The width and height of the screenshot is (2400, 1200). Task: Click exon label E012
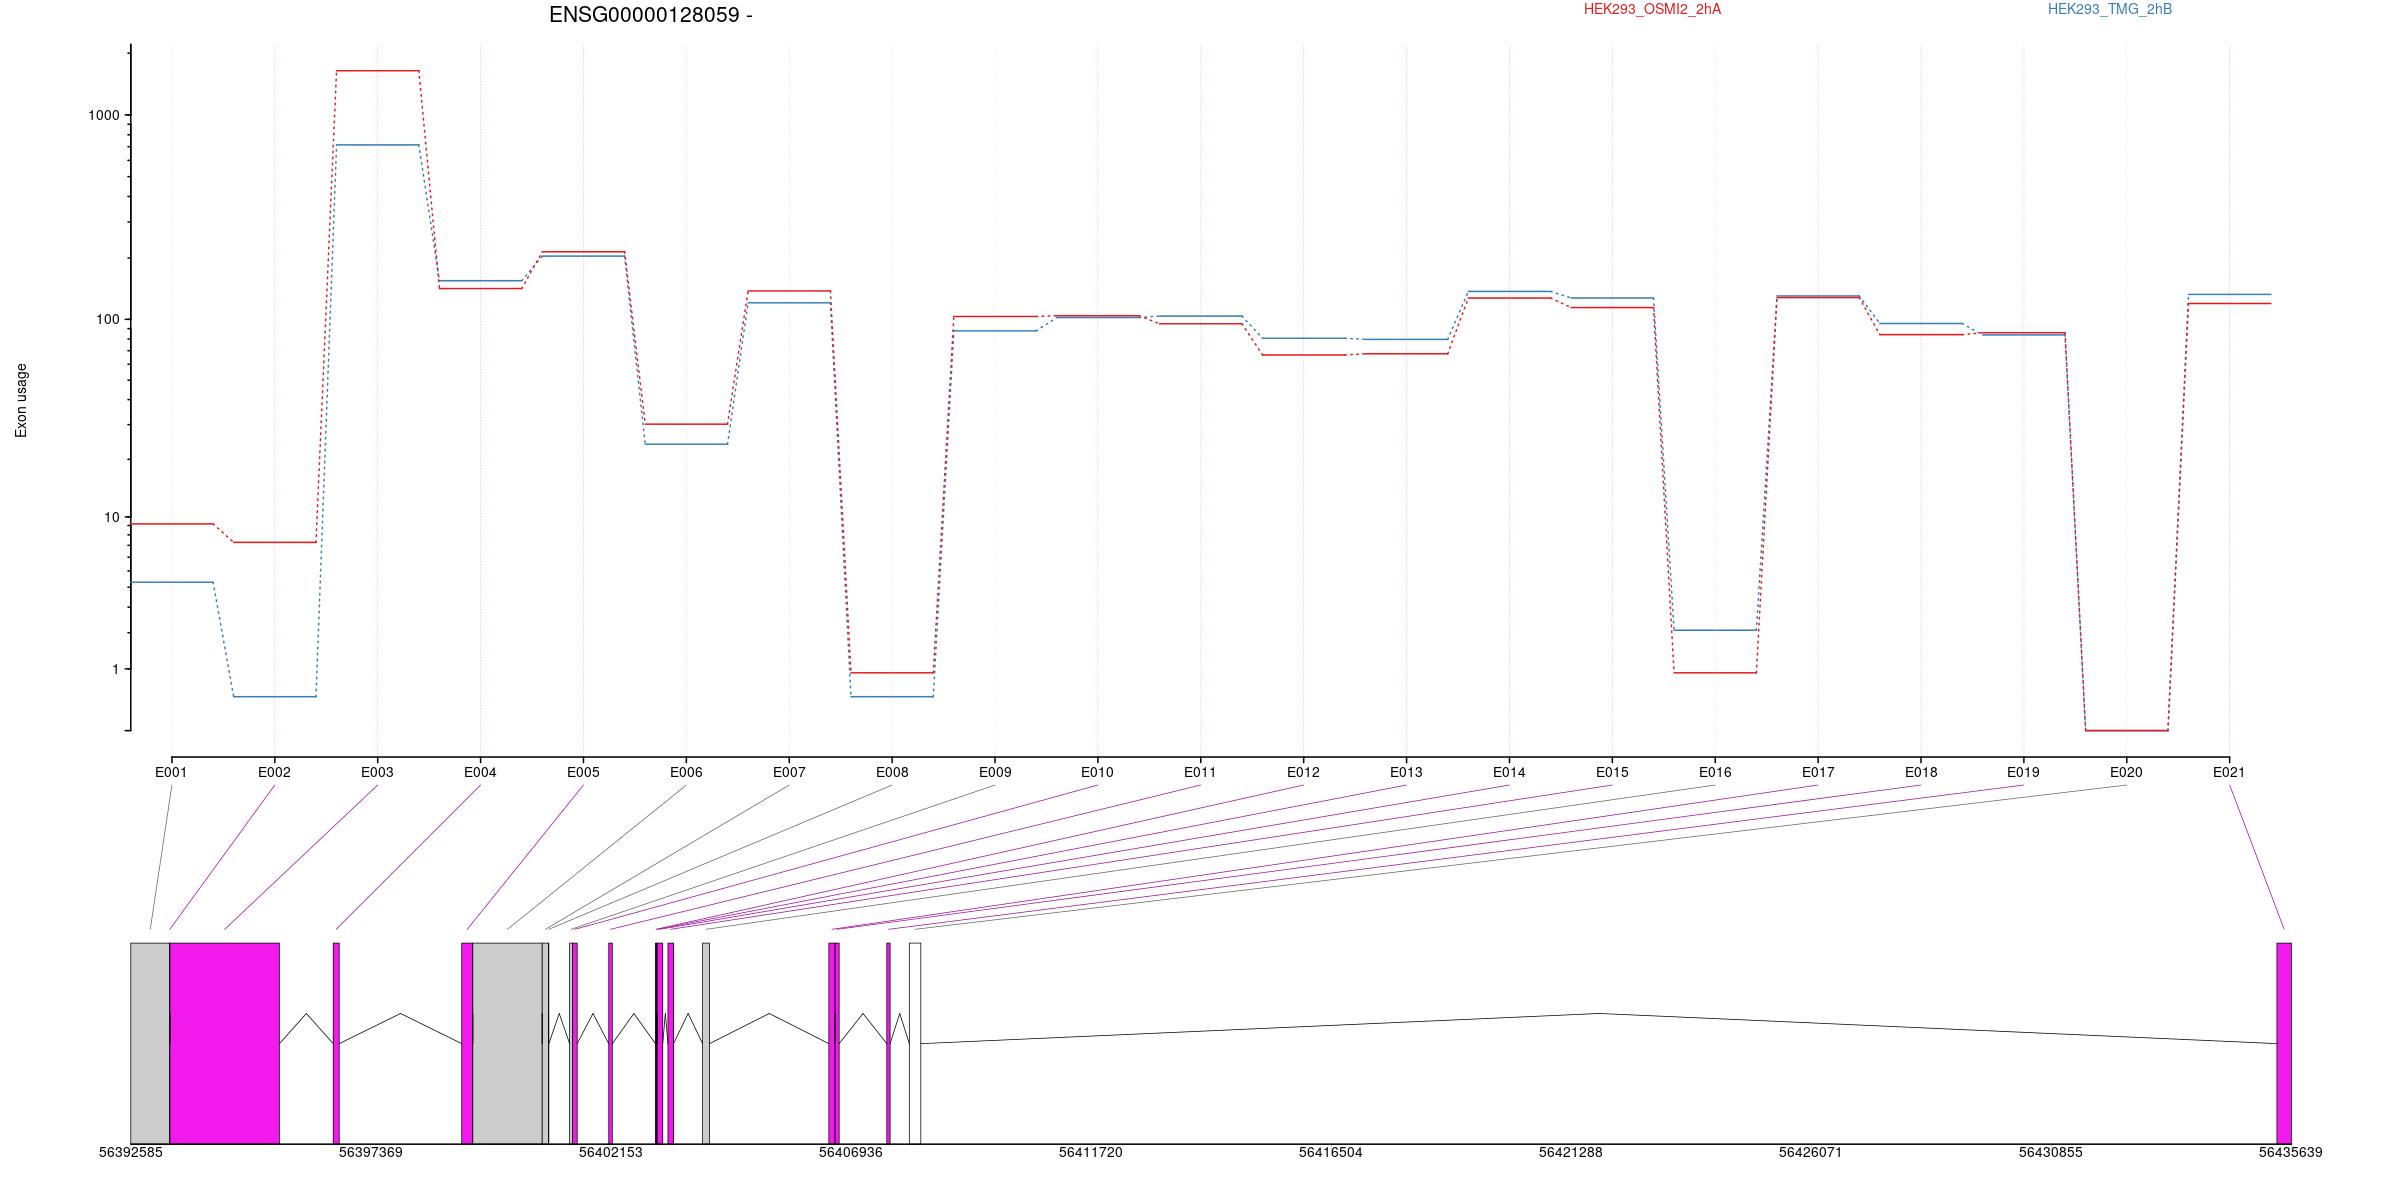[x=1303, y=772]
